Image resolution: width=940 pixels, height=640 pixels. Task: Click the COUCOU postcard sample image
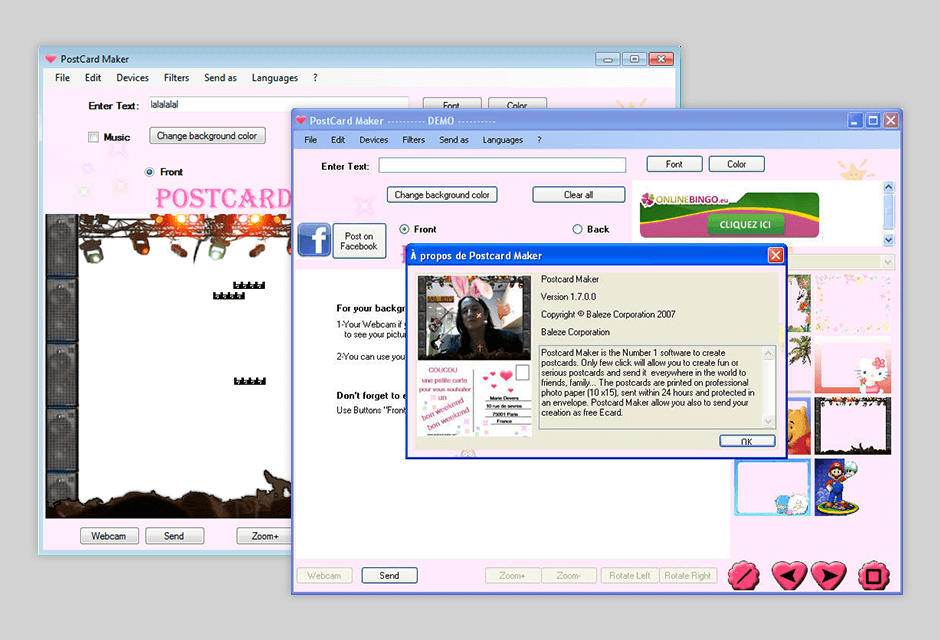pos(474,399)
